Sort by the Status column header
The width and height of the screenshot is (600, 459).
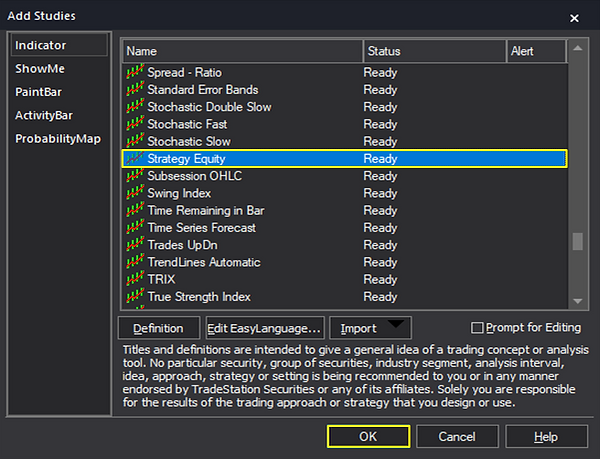coord(435,51)
